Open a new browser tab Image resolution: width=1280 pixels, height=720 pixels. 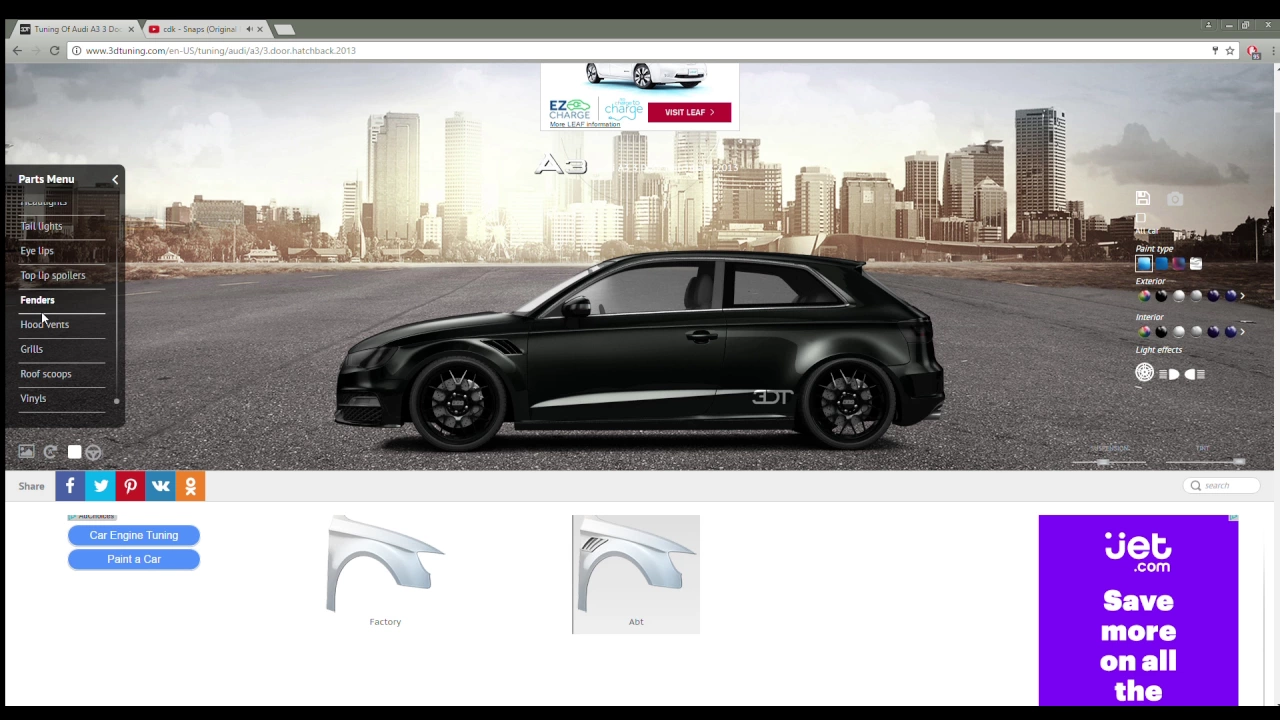pyautogui.click(x=284, y=29)
